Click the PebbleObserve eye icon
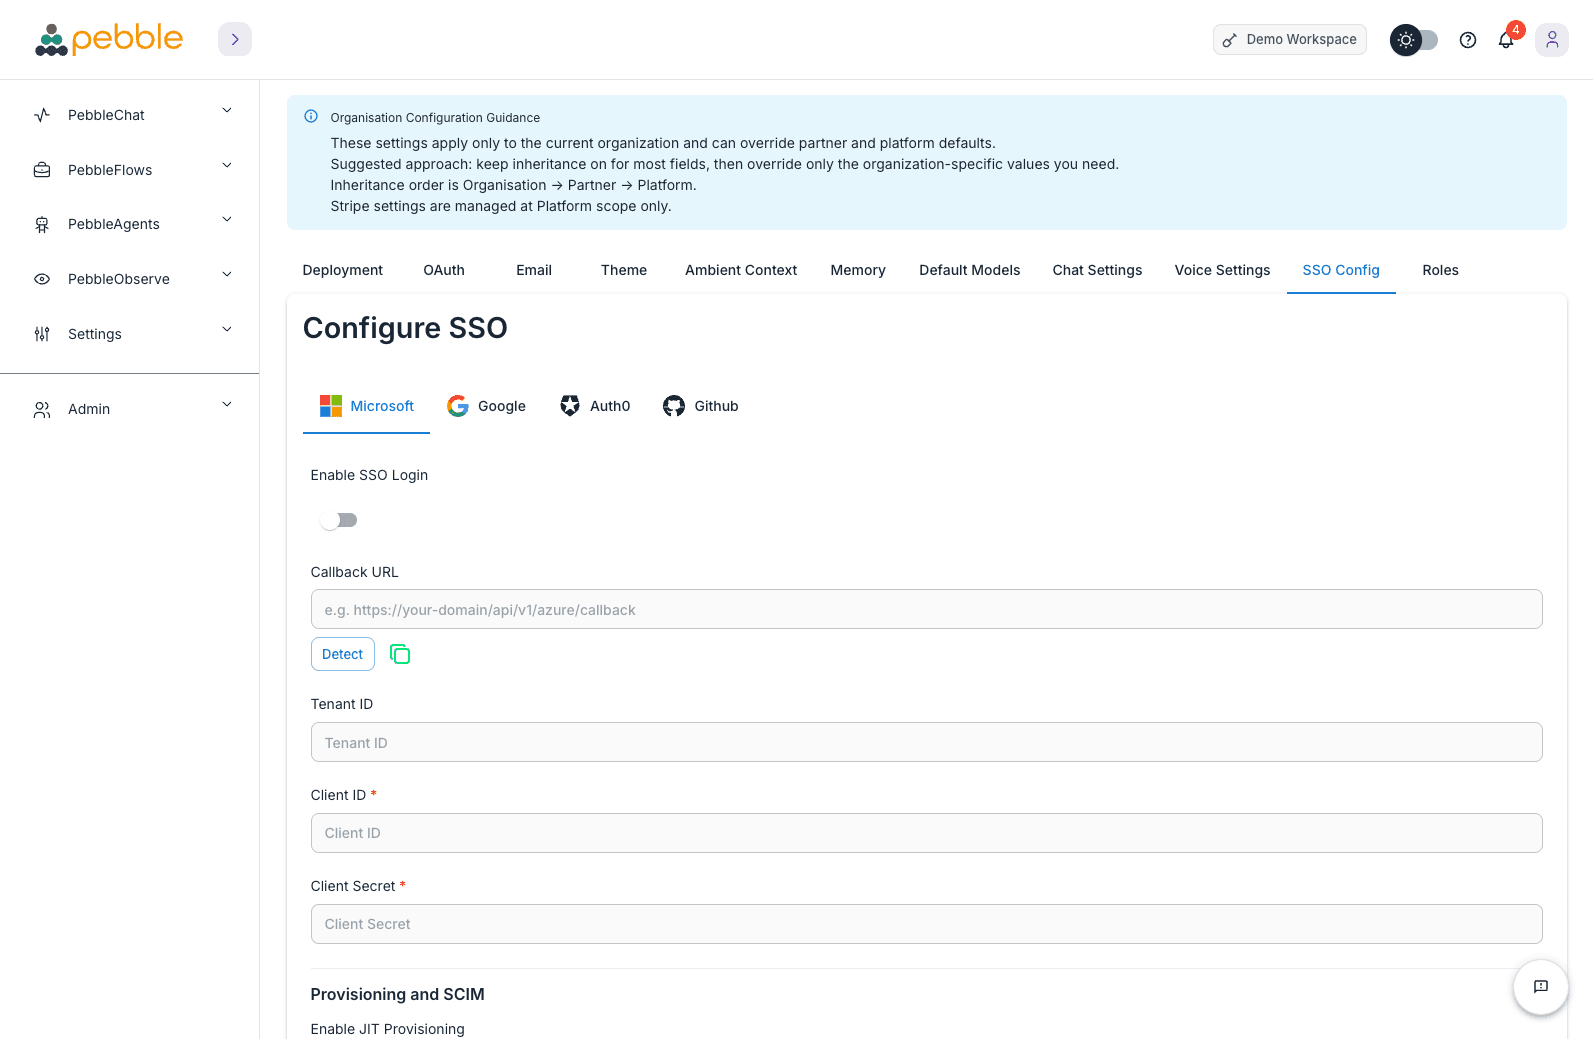The image size is (1593, 1039). 42,279
